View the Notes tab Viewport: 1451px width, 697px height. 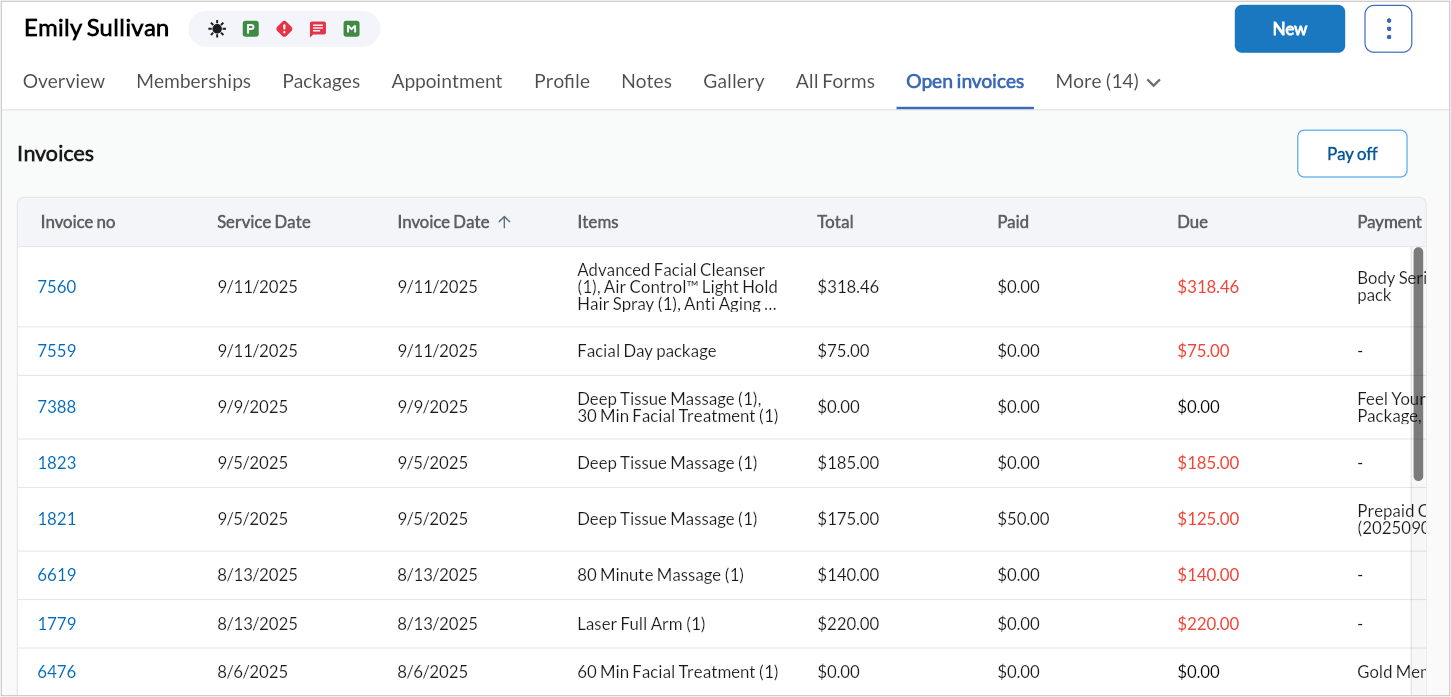click(646, 82)
